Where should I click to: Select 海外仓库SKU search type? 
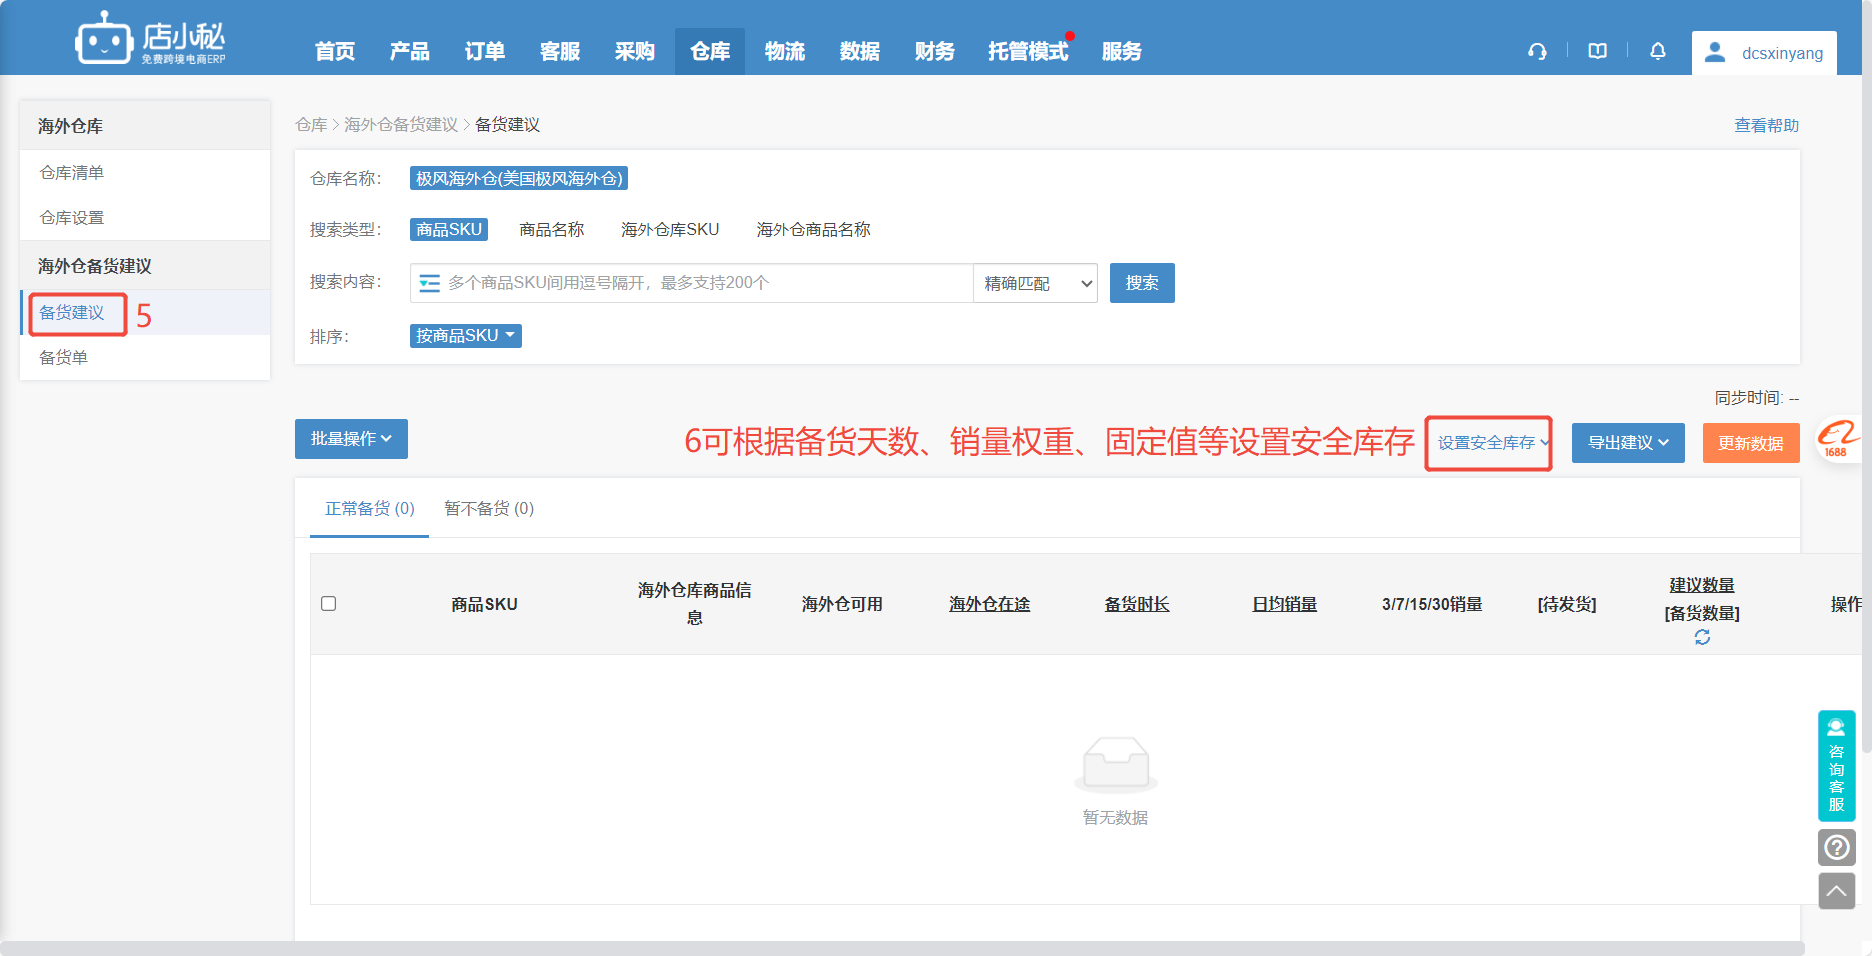669,230
